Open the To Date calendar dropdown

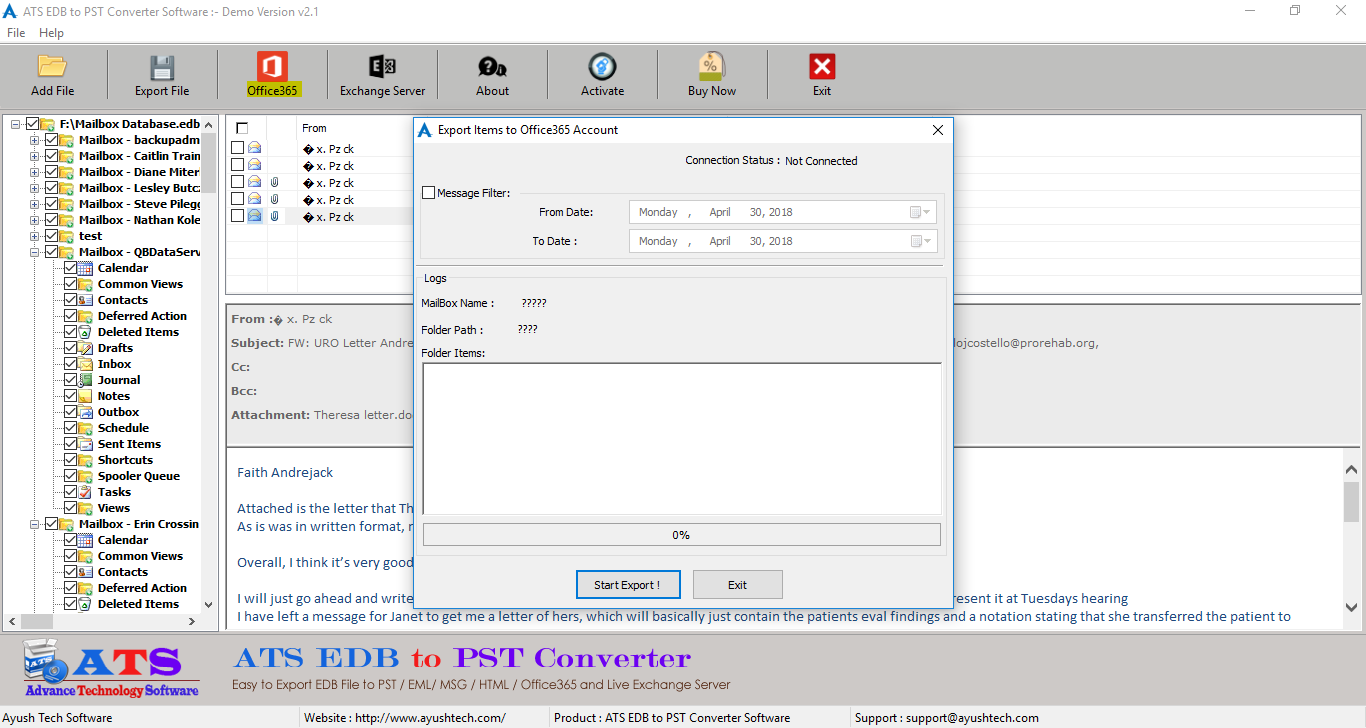pyautogui.click(x=920, y=241)
